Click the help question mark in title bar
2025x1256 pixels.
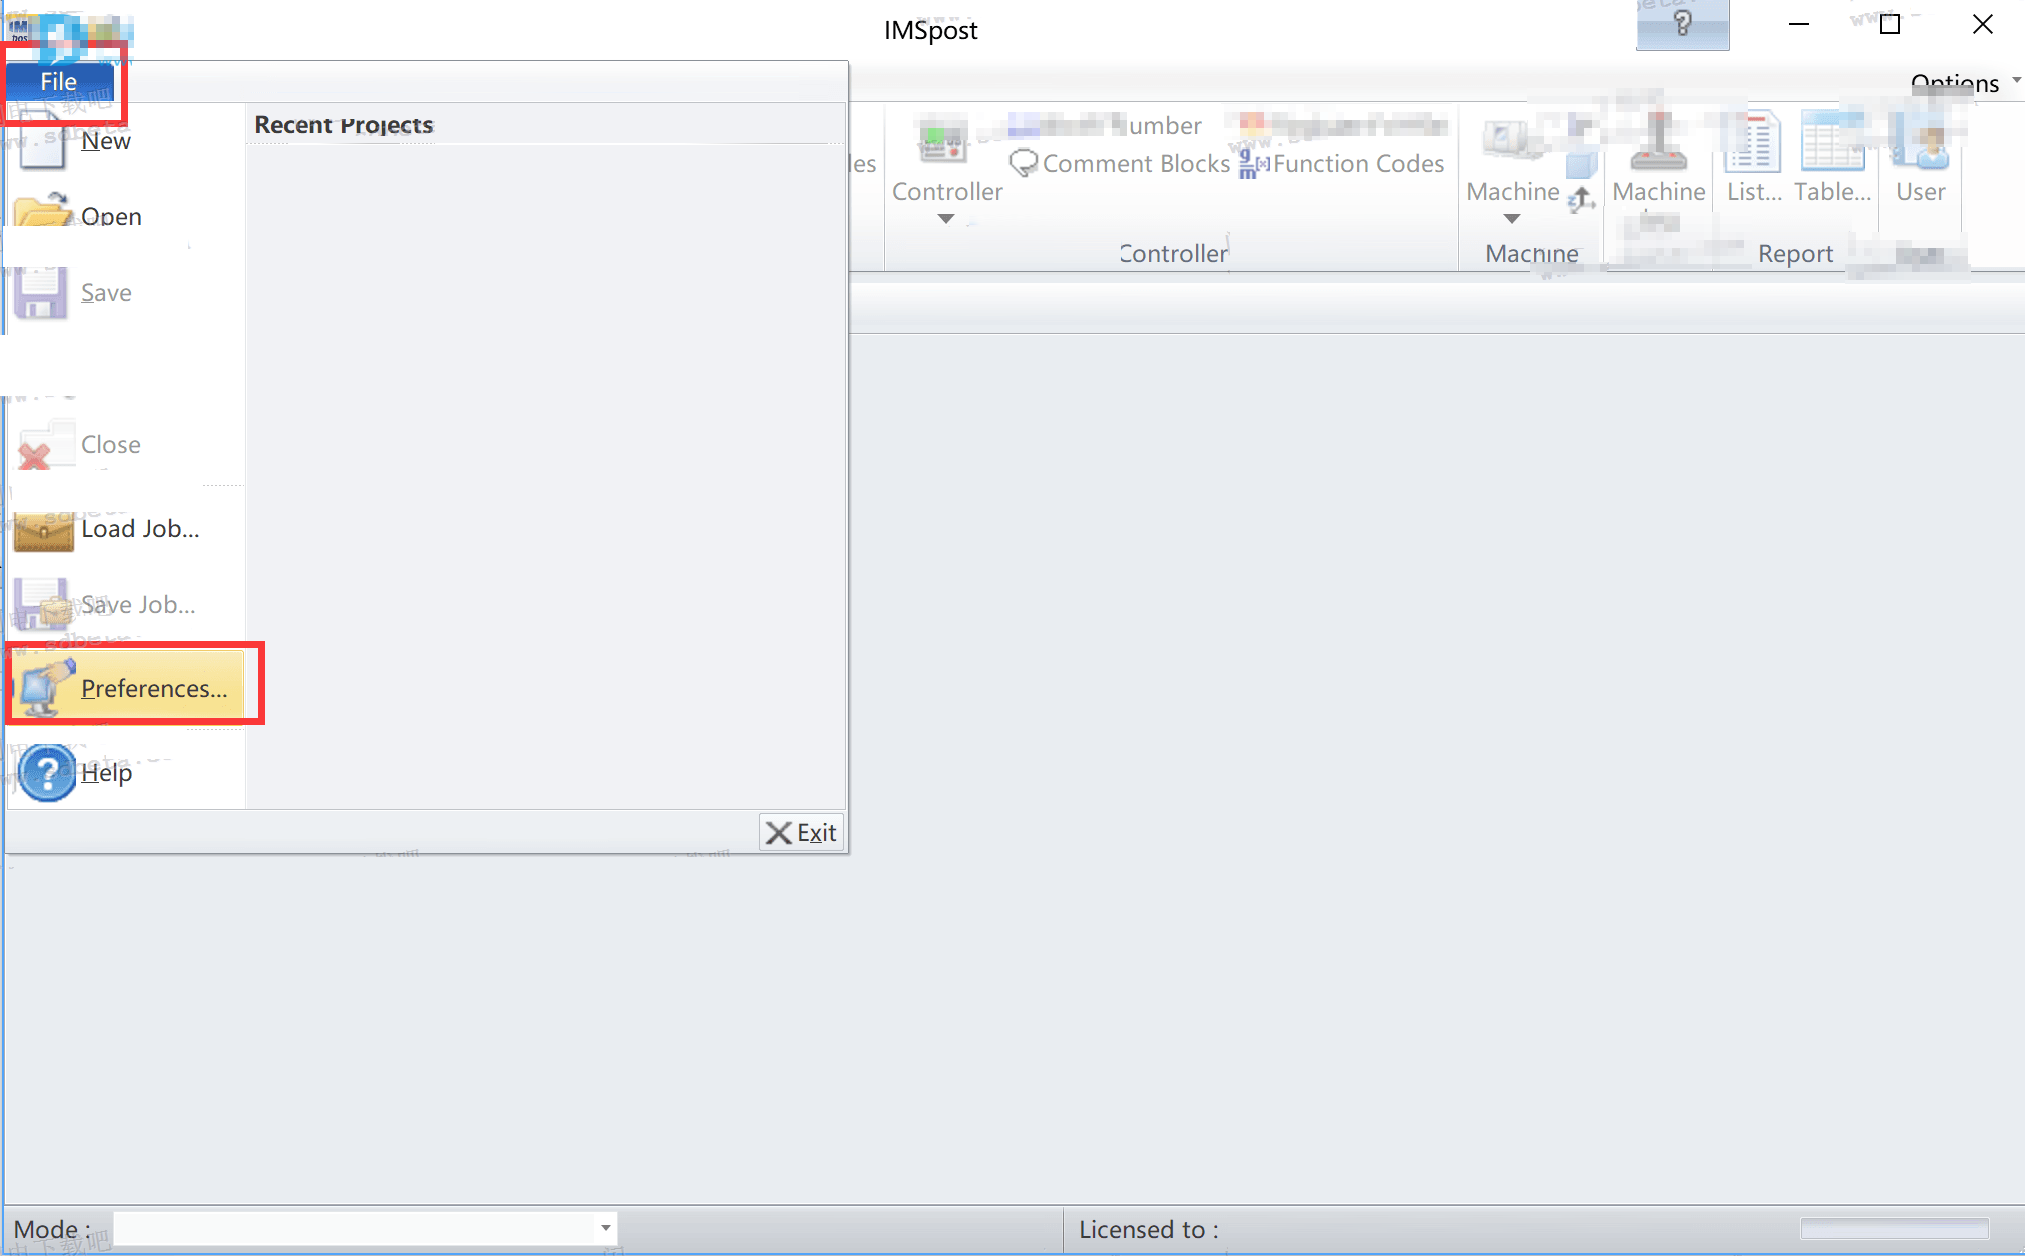[x=1682, y=24]
